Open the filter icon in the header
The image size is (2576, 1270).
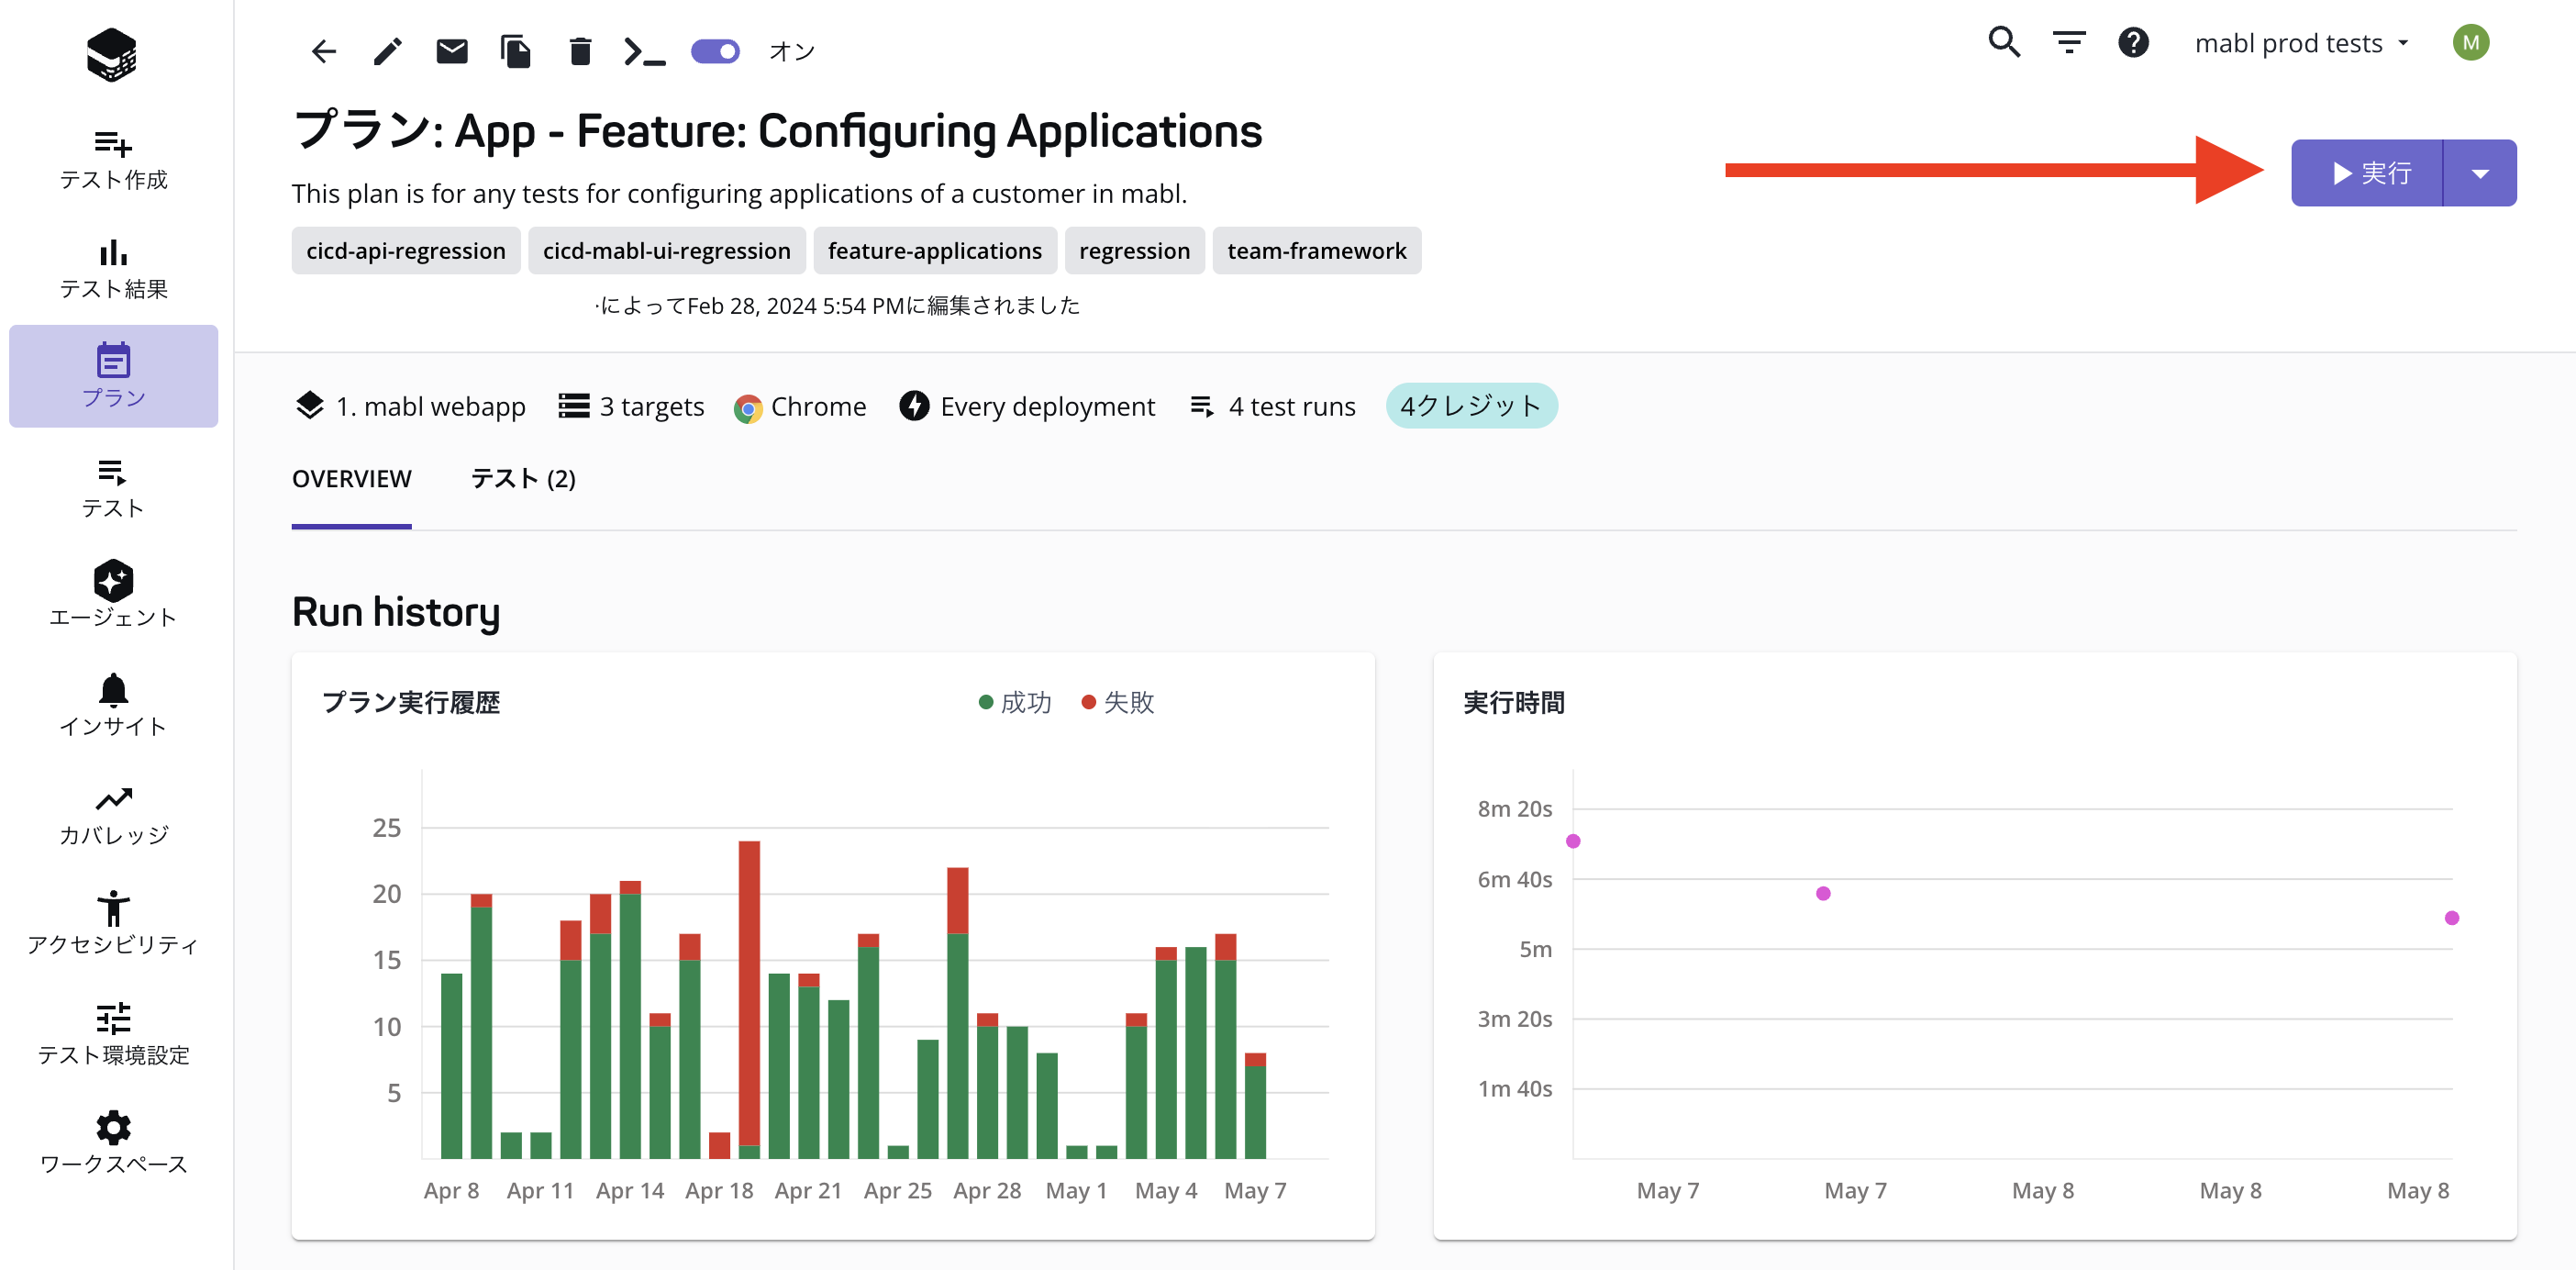(2069, 42)
